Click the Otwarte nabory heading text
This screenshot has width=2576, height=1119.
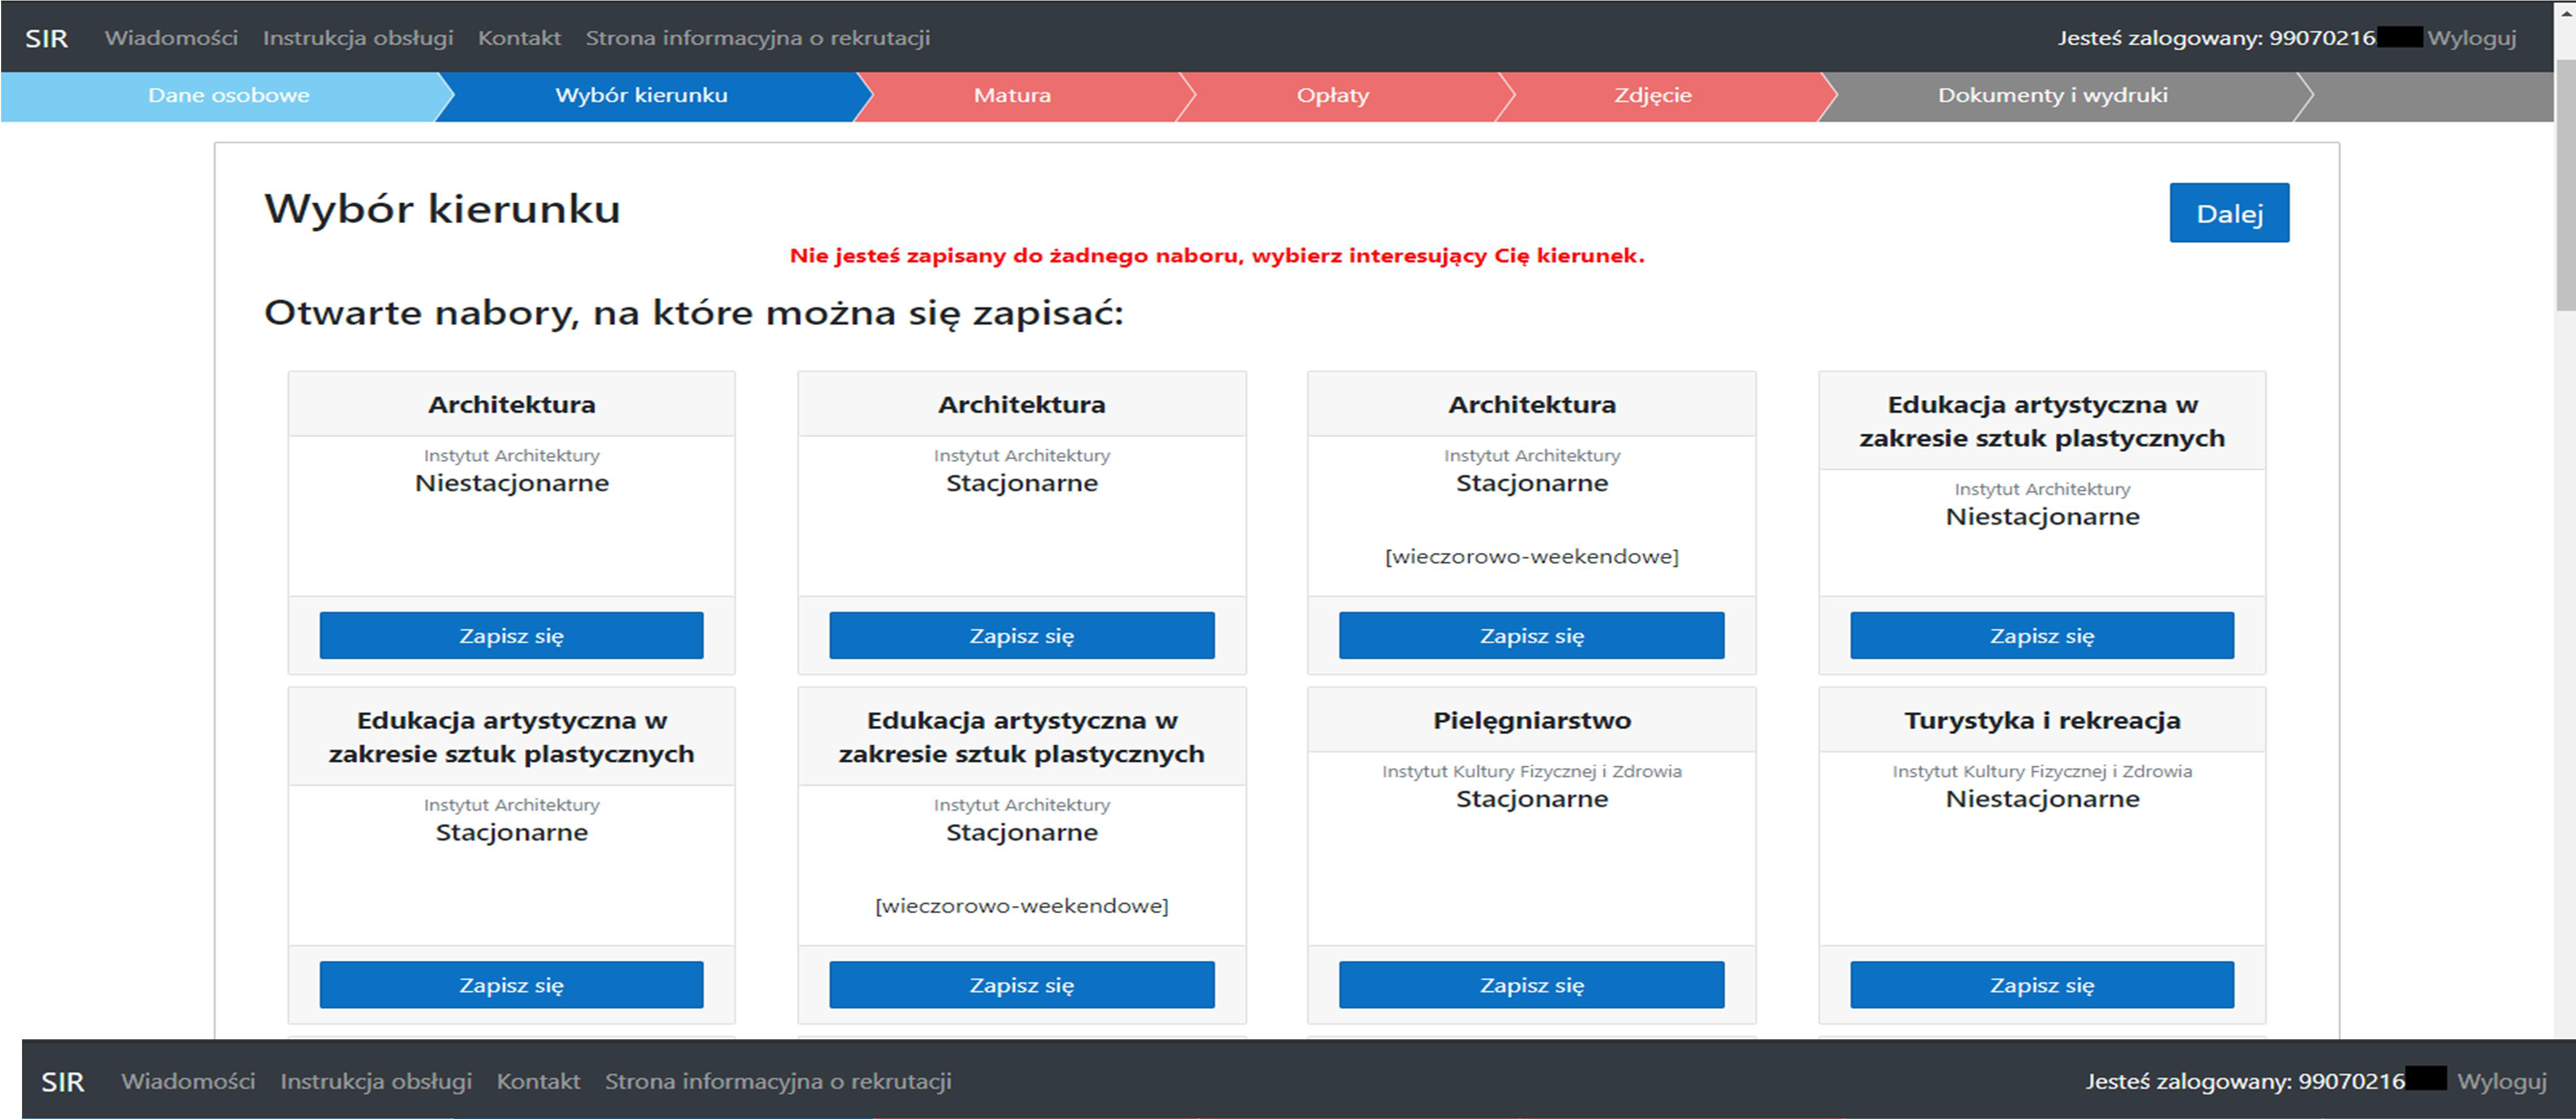pyautogui.click(x=693, y=313)
